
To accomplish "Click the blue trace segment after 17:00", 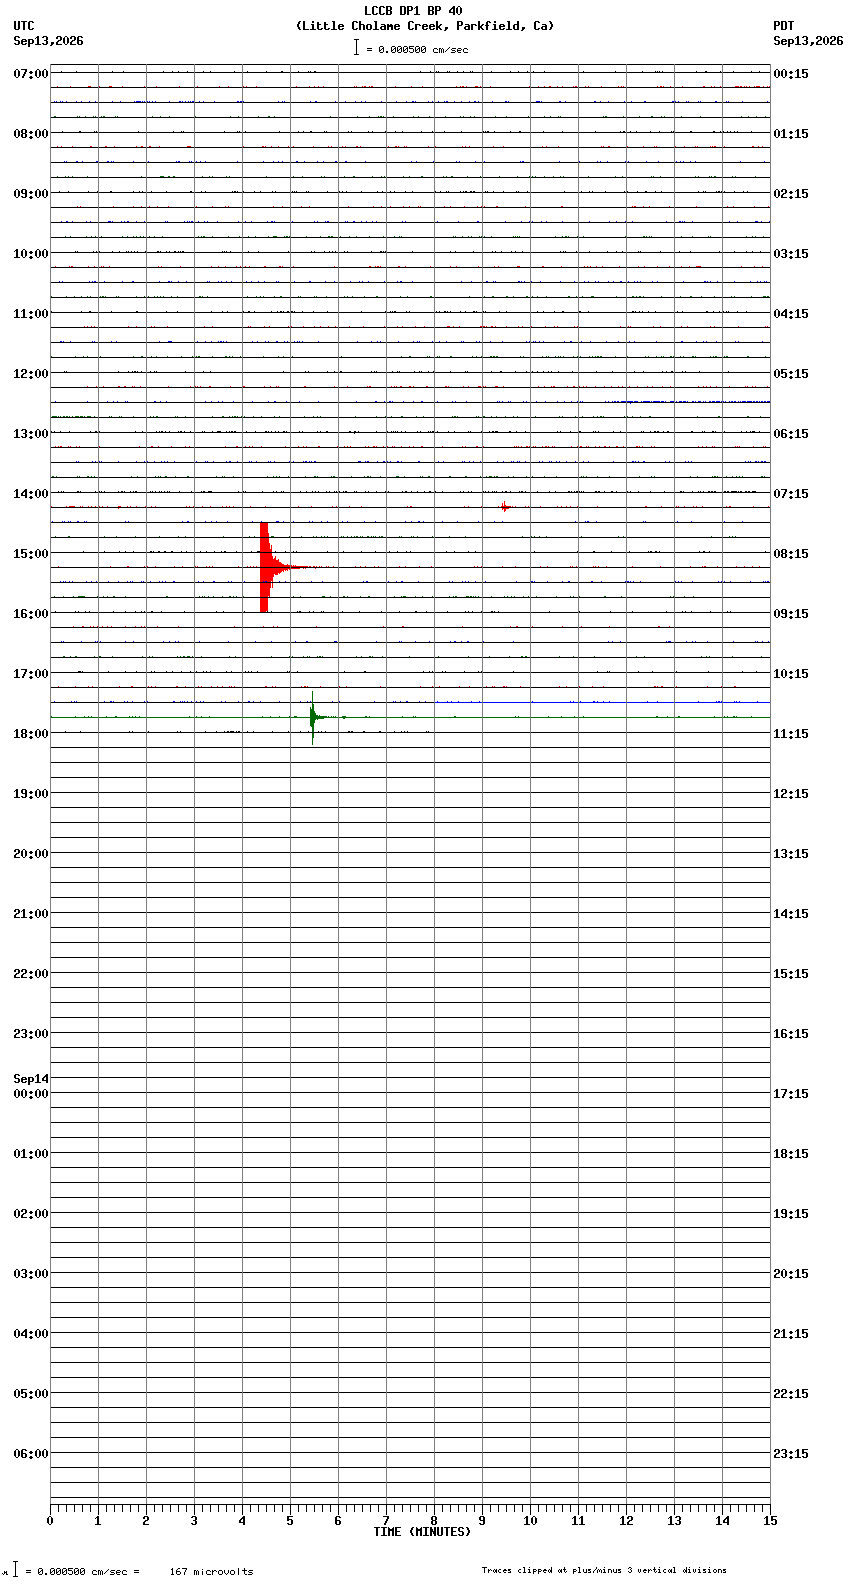I will click(x=602, y=702).
